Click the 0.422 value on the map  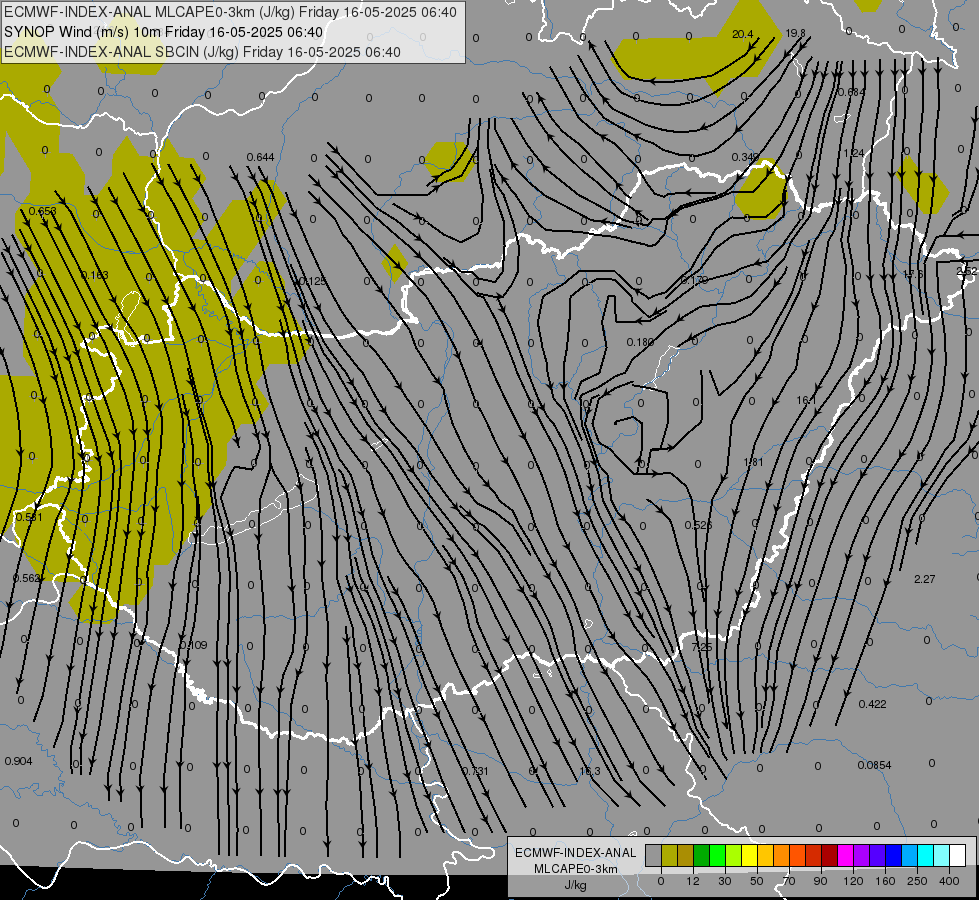click(872, 704)
